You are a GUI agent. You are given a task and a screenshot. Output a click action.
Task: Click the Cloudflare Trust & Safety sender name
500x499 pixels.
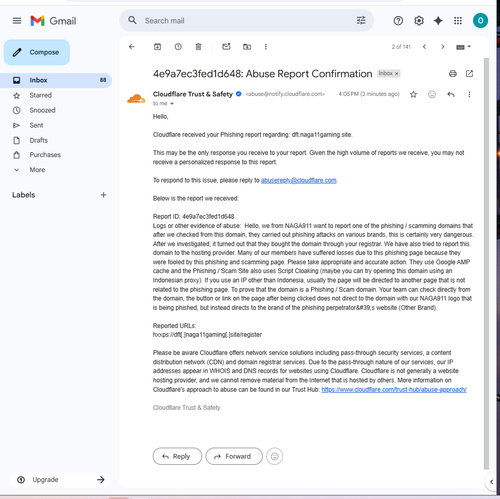point(193,94)
